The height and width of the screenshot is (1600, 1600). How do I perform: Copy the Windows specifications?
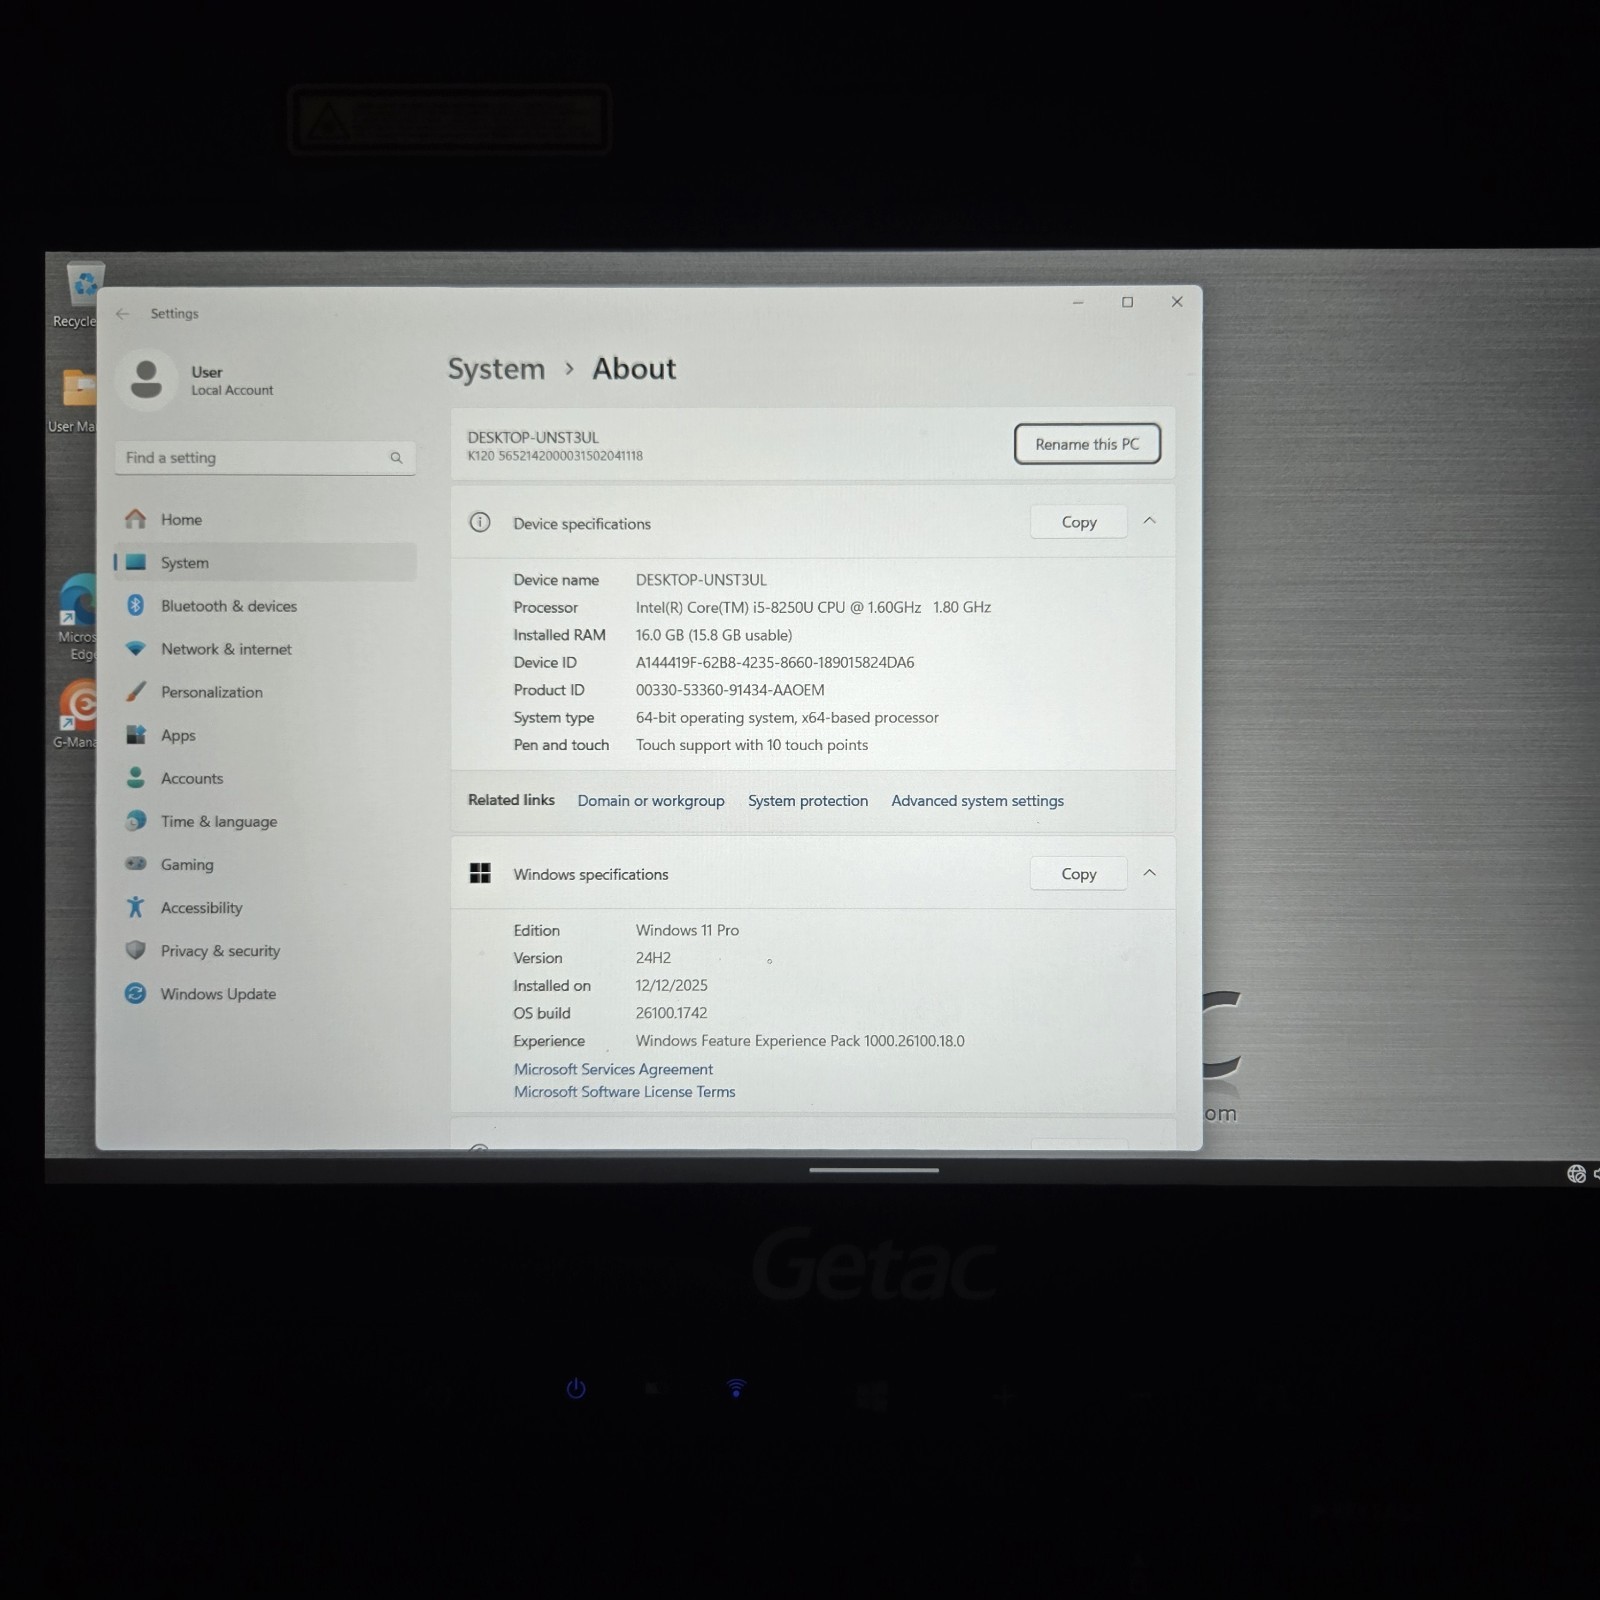click(1079, 874)
